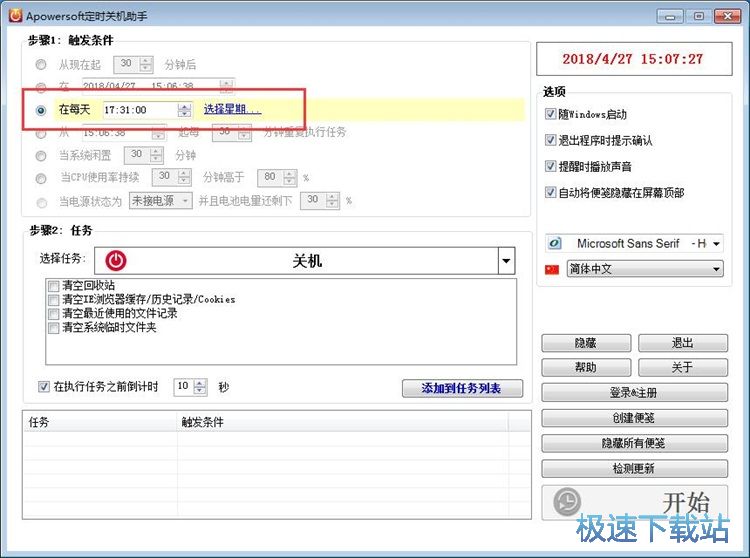Click the 触发条件 column header
Viewport: 750px width, 558px height.
point(342,422)
